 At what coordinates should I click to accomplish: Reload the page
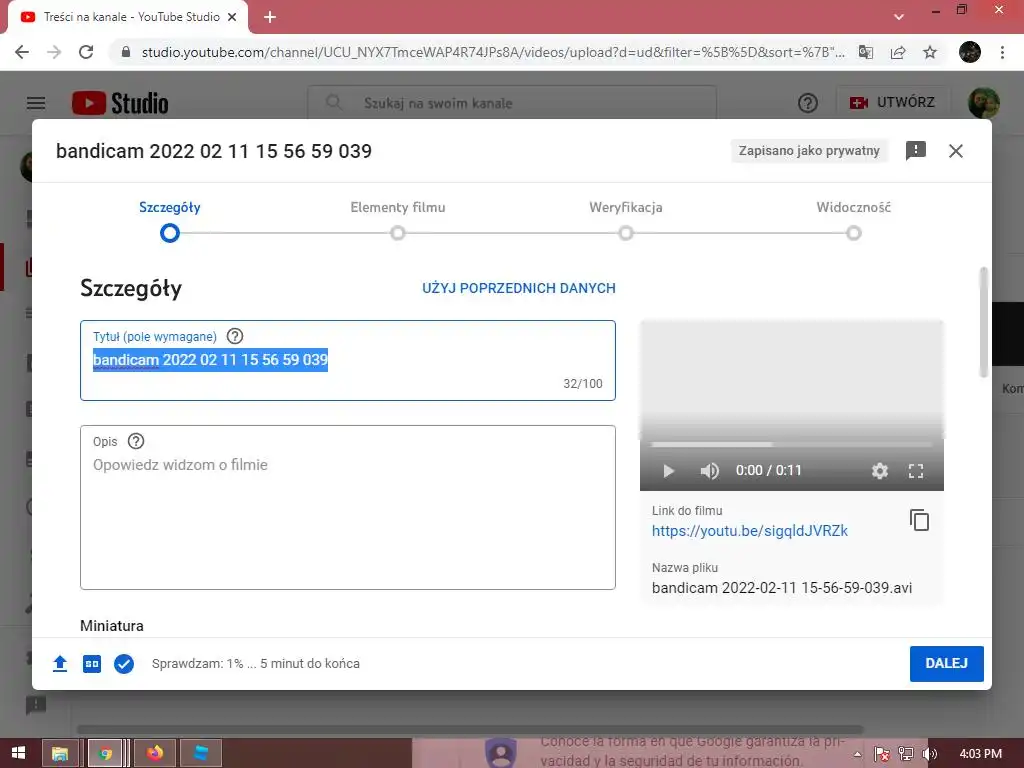86,52
